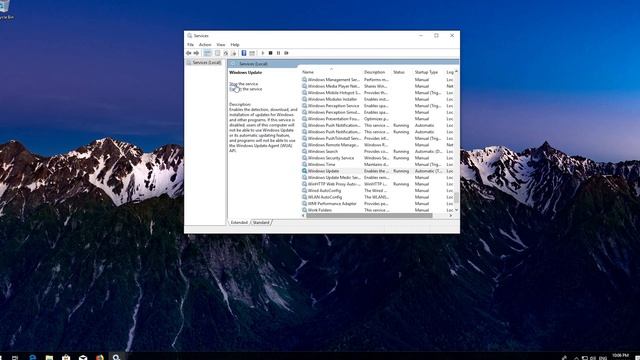Click the Back arrow in Services toolbar

coord(189,53)
